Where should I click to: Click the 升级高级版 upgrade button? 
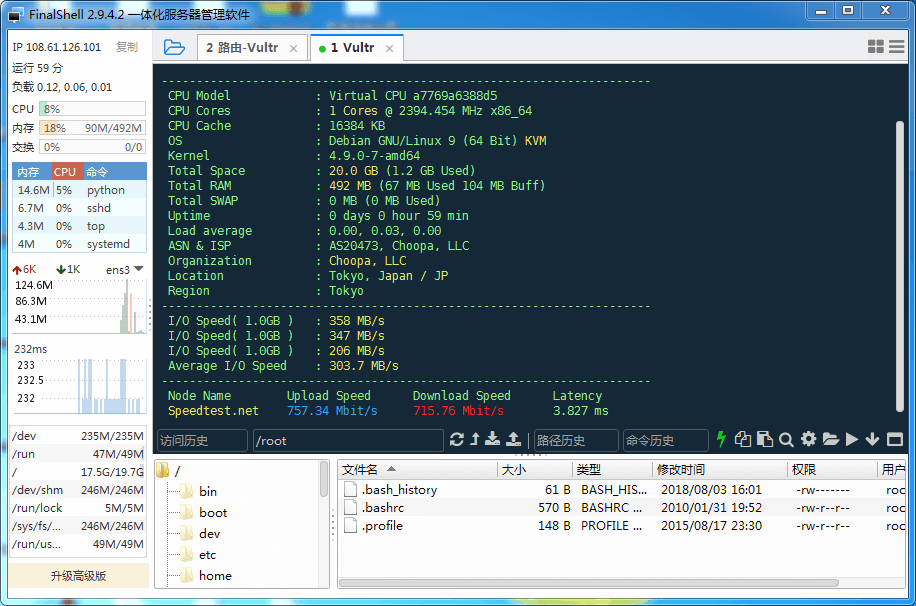point(79,576)
